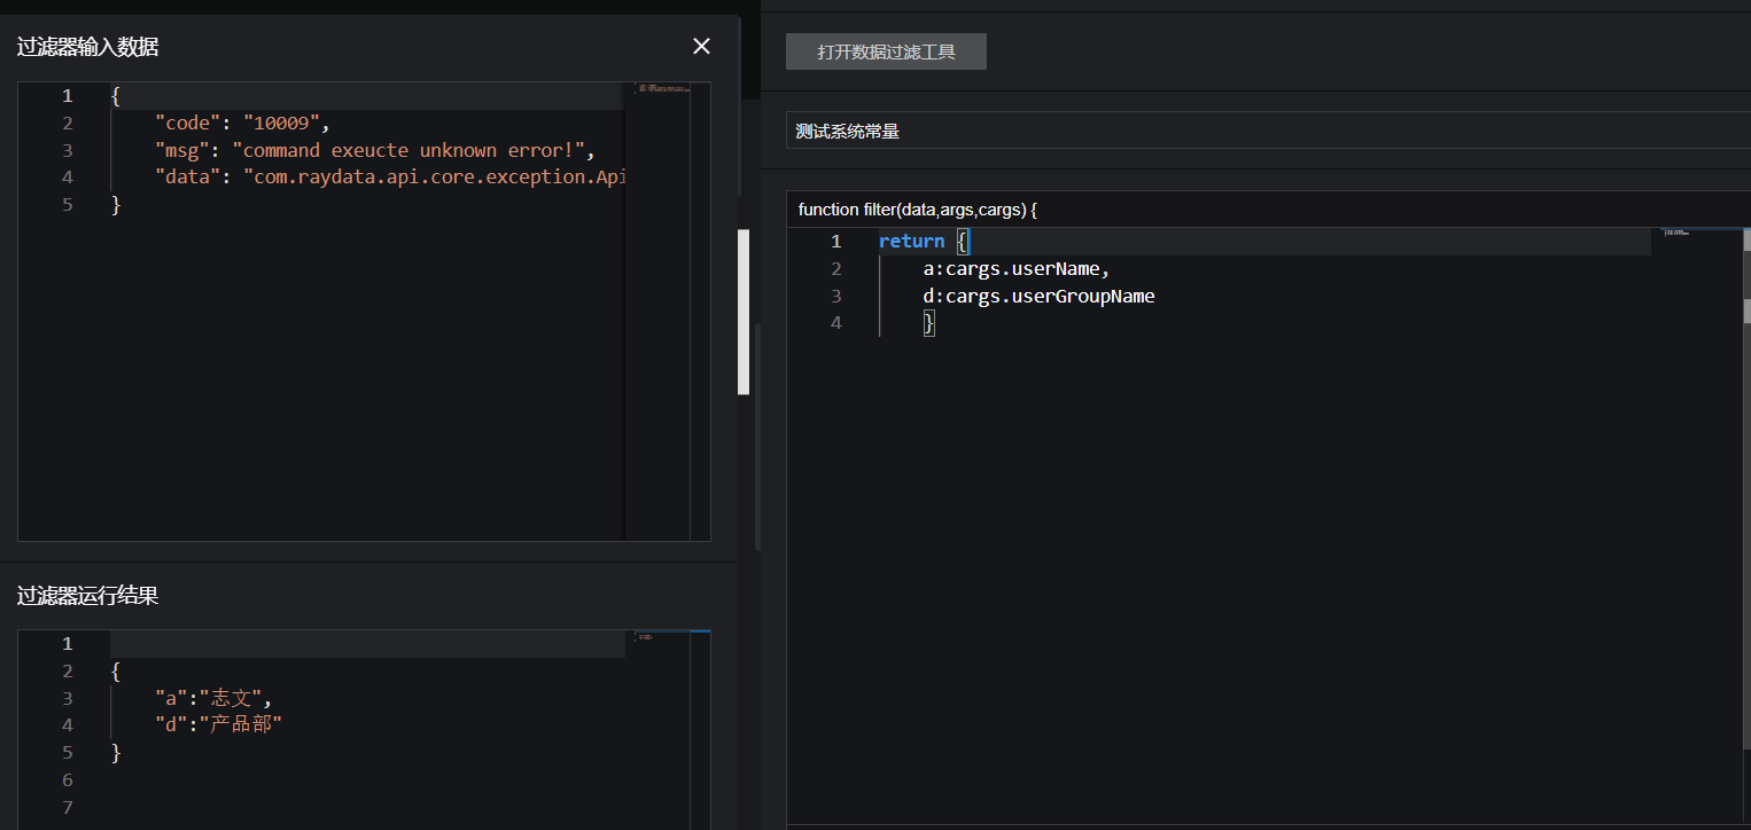This screenshot has width=1751, height=830.
Task: Click line number 5 in the input editor
Action: (x=67, y=204)
